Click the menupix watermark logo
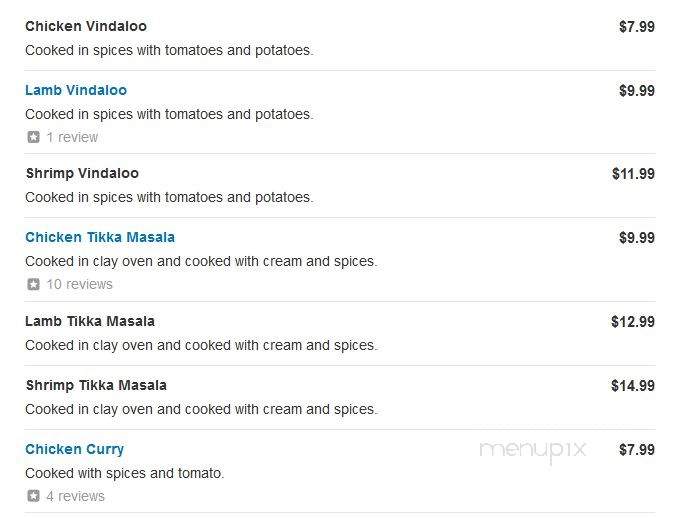 click(532, 451)
